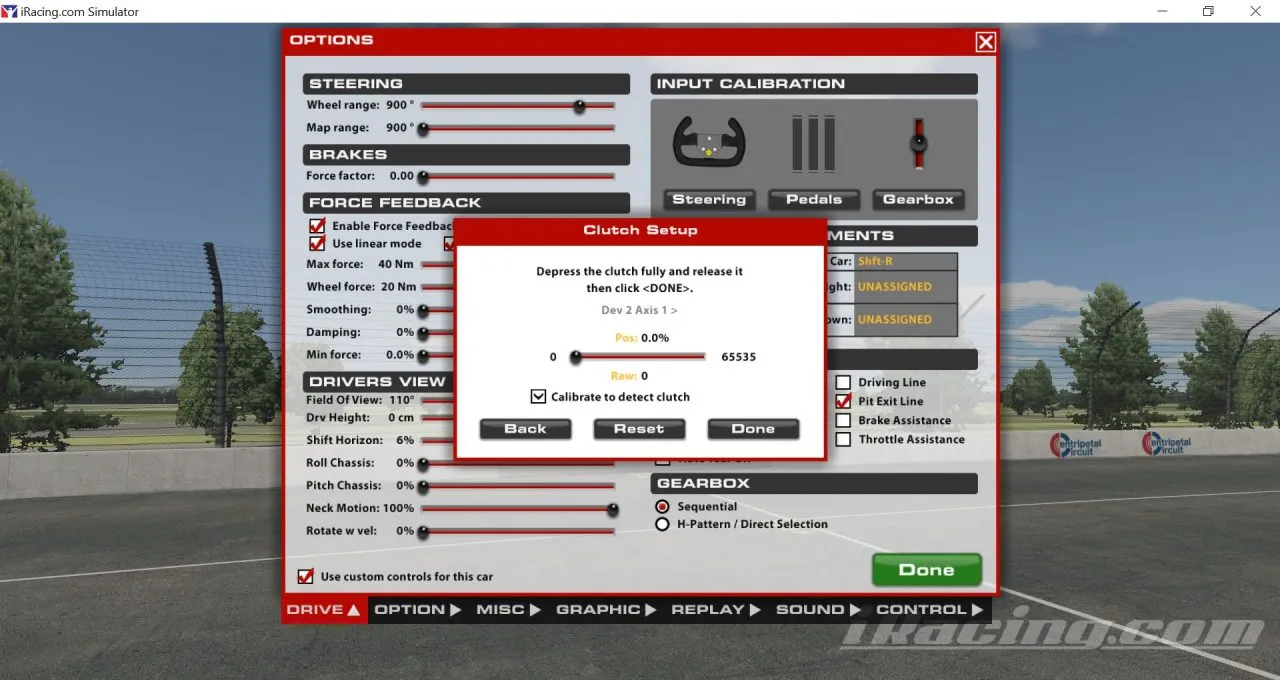Switch to the GRAPHIC tab

click(x=606, y=609)
